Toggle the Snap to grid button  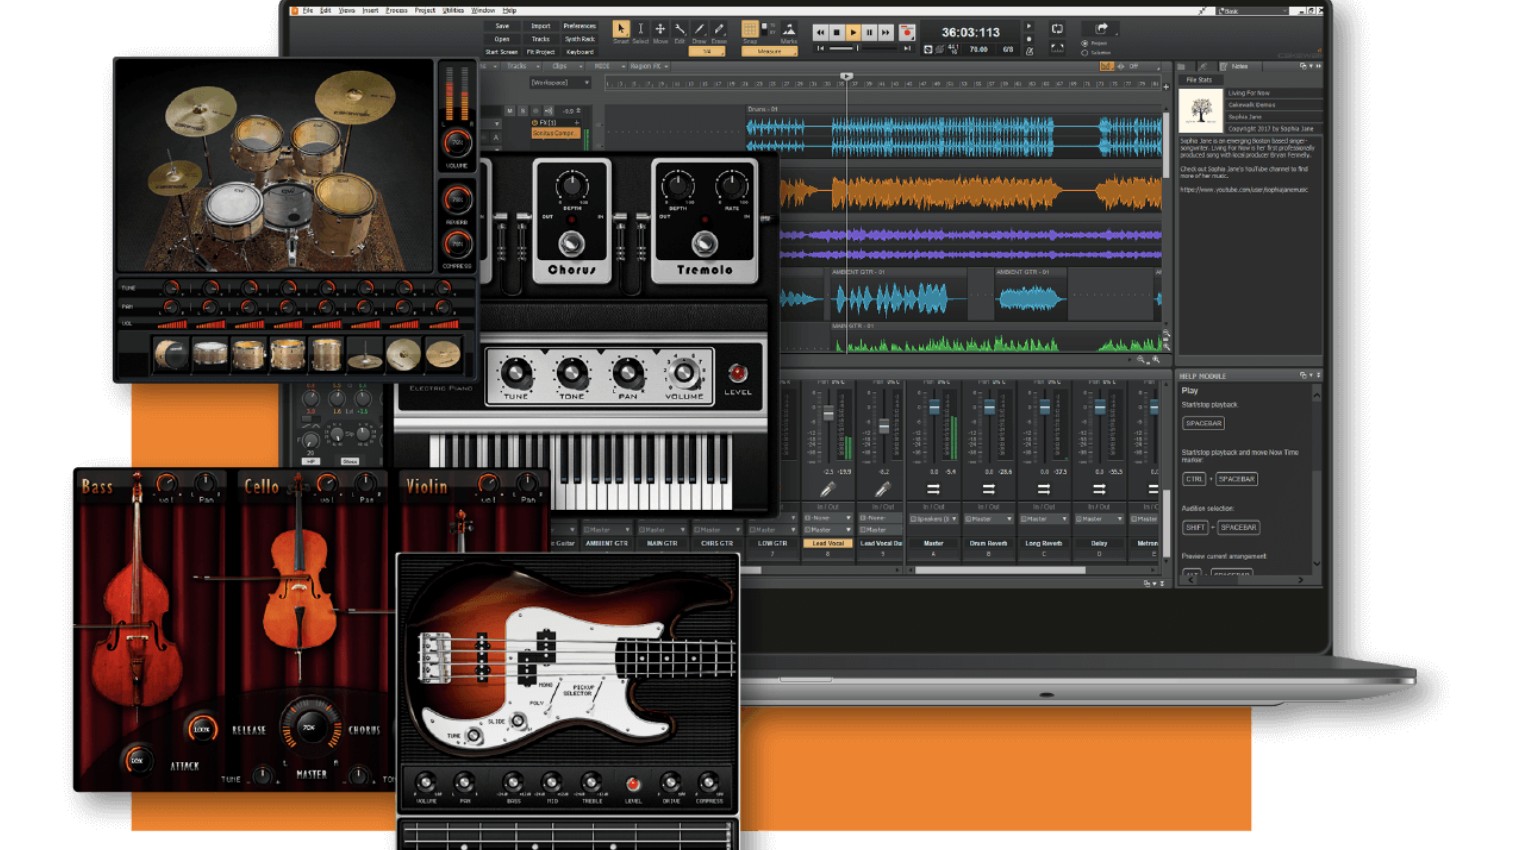tap(750, 30)
